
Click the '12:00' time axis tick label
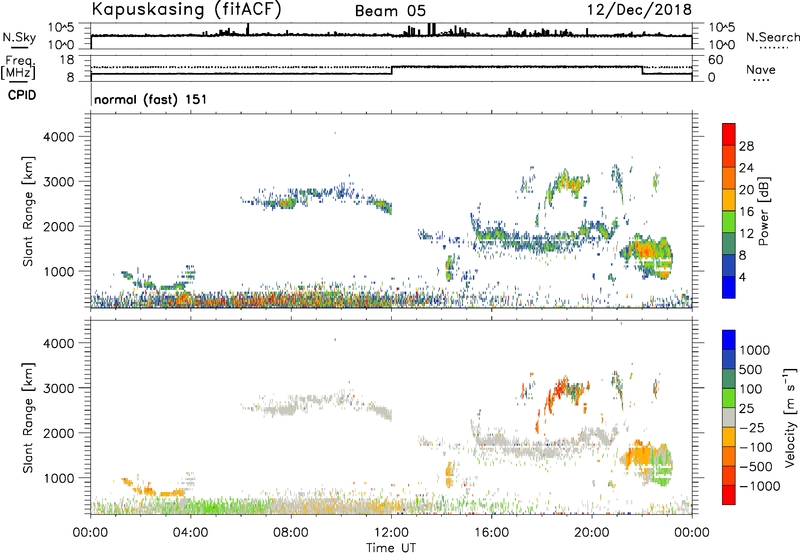point(391,533)
